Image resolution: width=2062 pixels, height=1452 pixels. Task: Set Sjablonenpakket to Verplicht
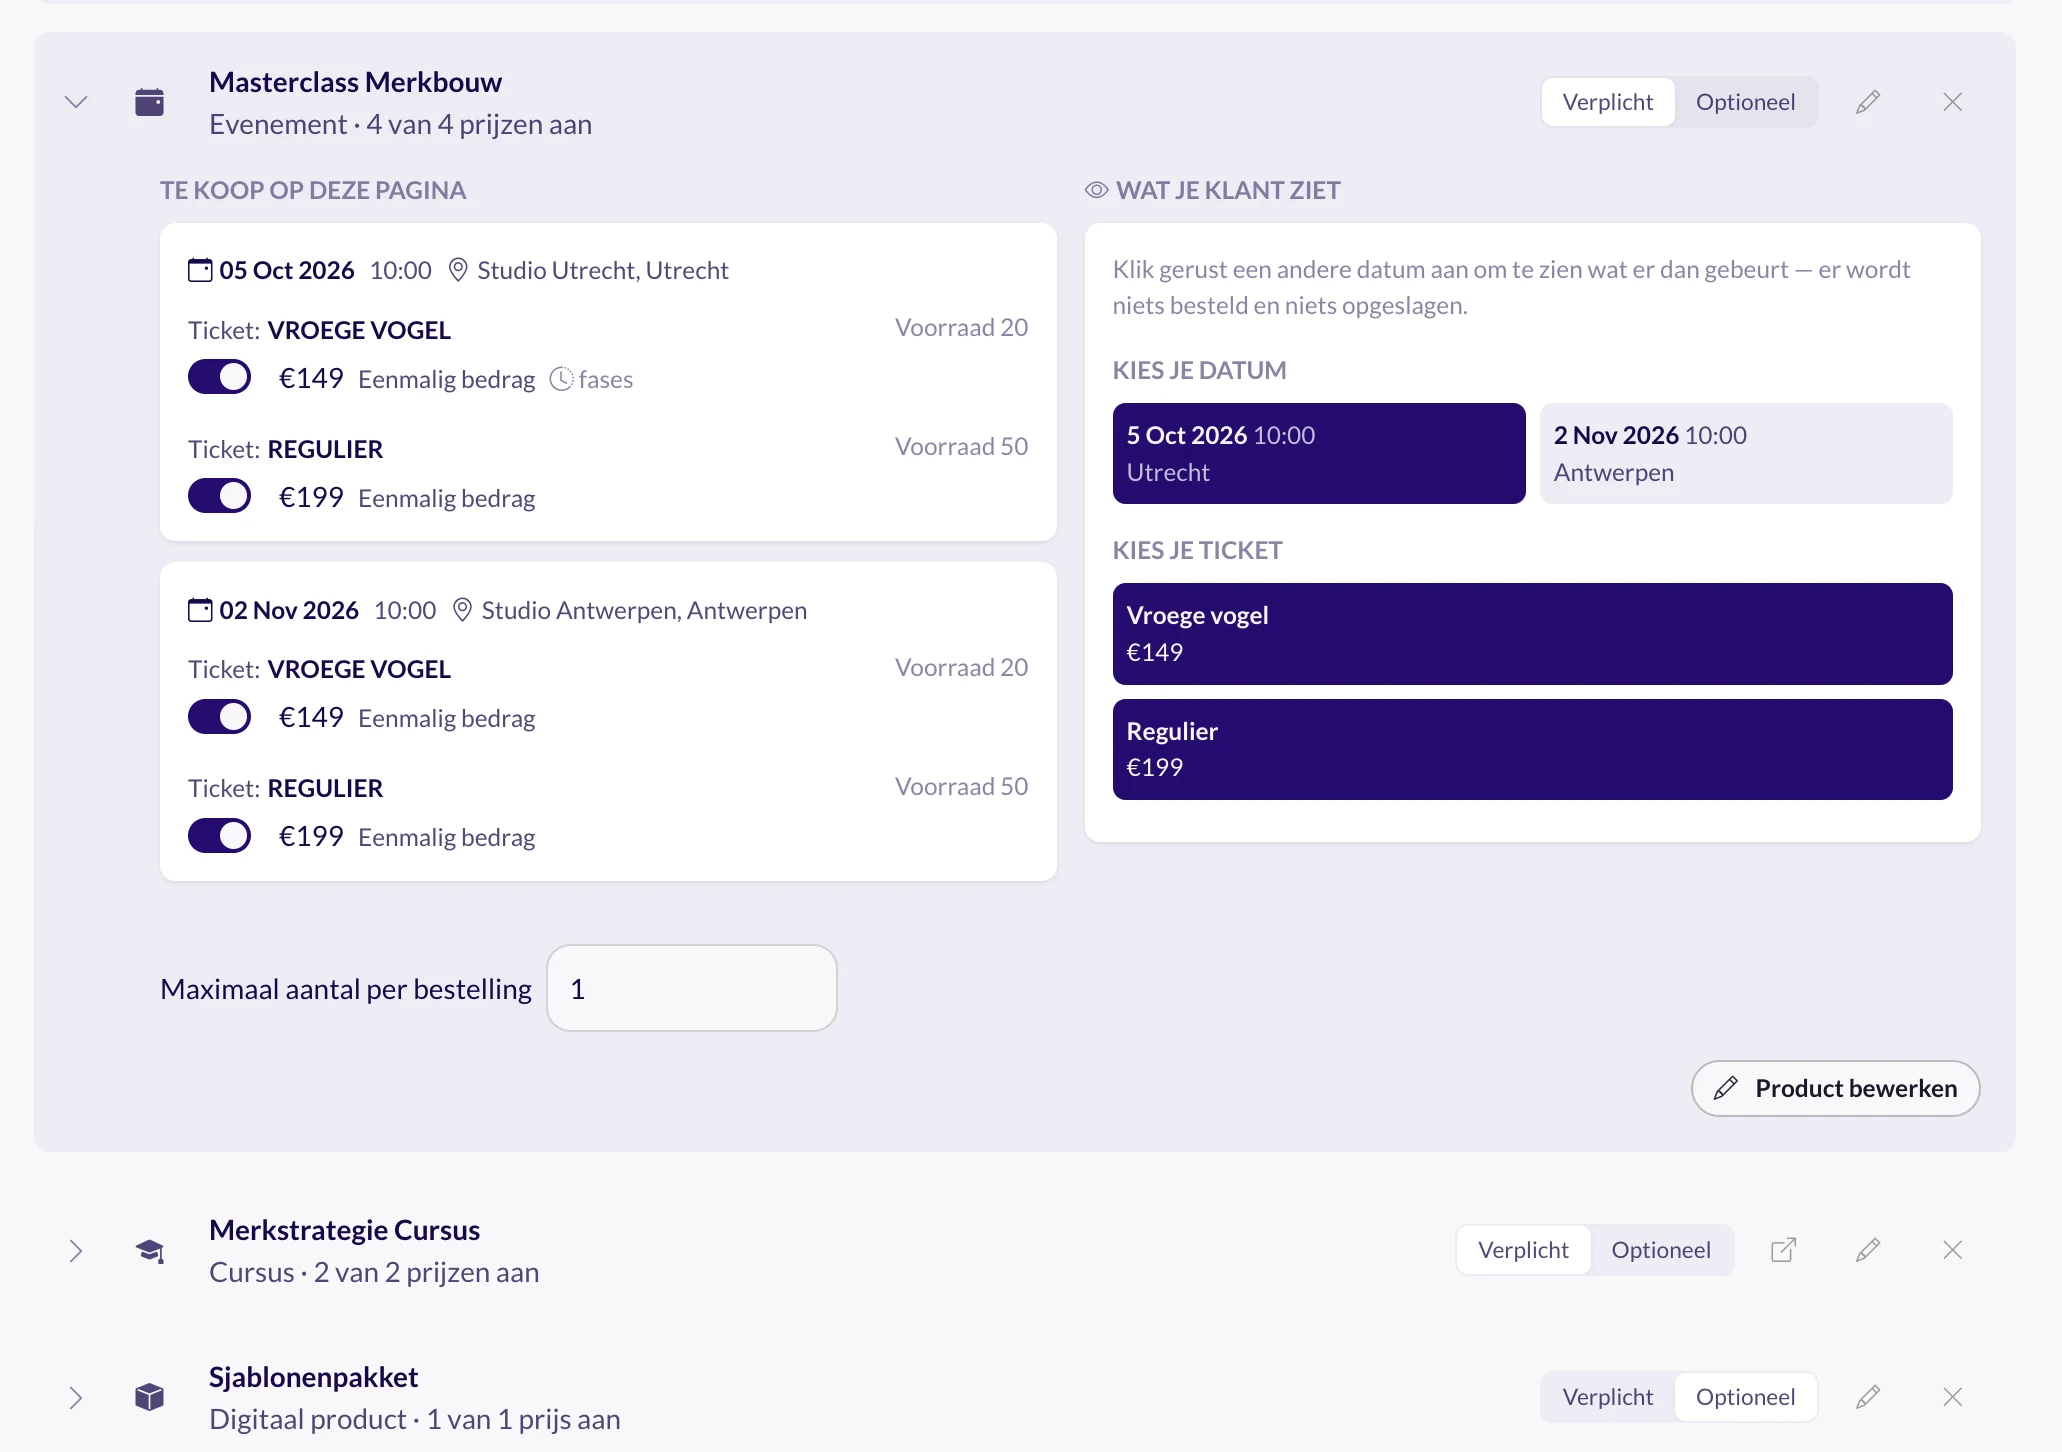[1608, 1397]
